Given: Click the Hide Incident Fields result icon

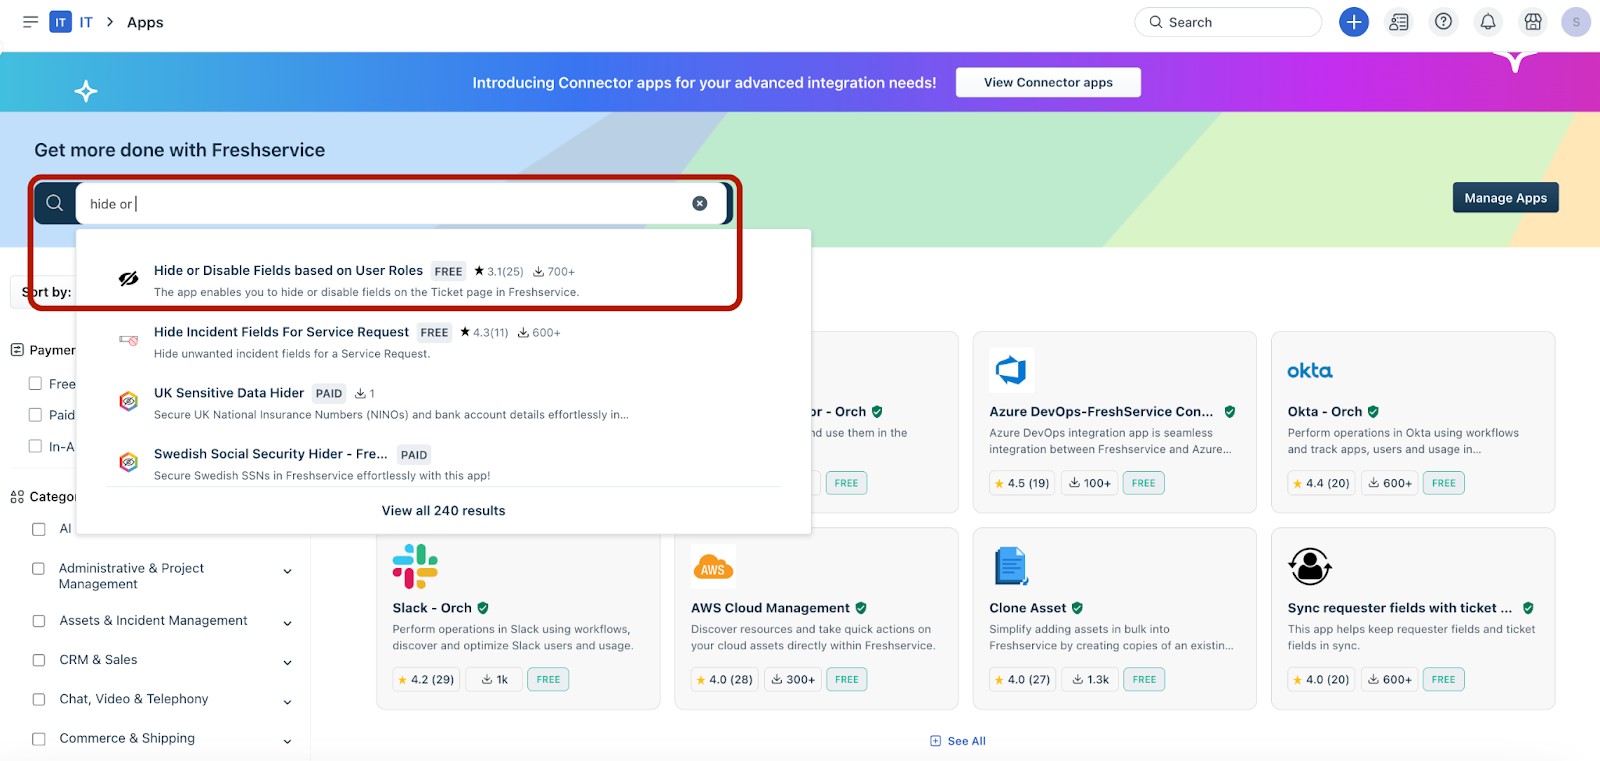Looking at the screenshot, I should click(129, 340).
